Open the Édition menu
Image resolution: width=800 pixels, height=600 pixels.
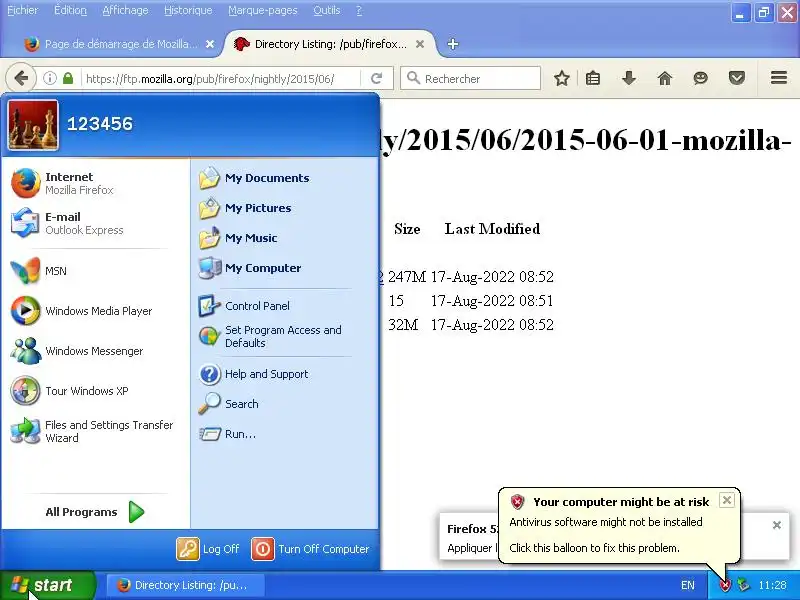[70, 10]
